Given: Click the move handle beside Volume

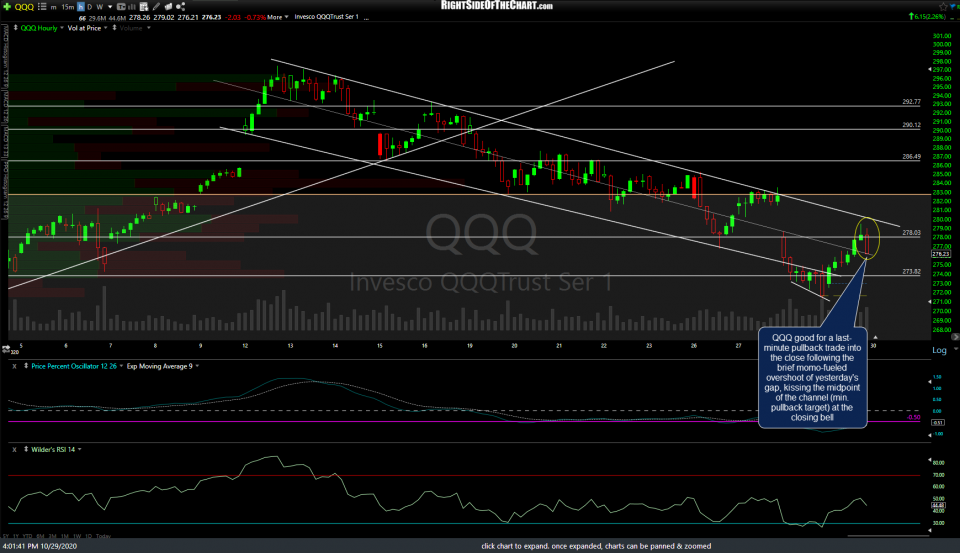Looking at the screenshot, I should coord(114,28).
